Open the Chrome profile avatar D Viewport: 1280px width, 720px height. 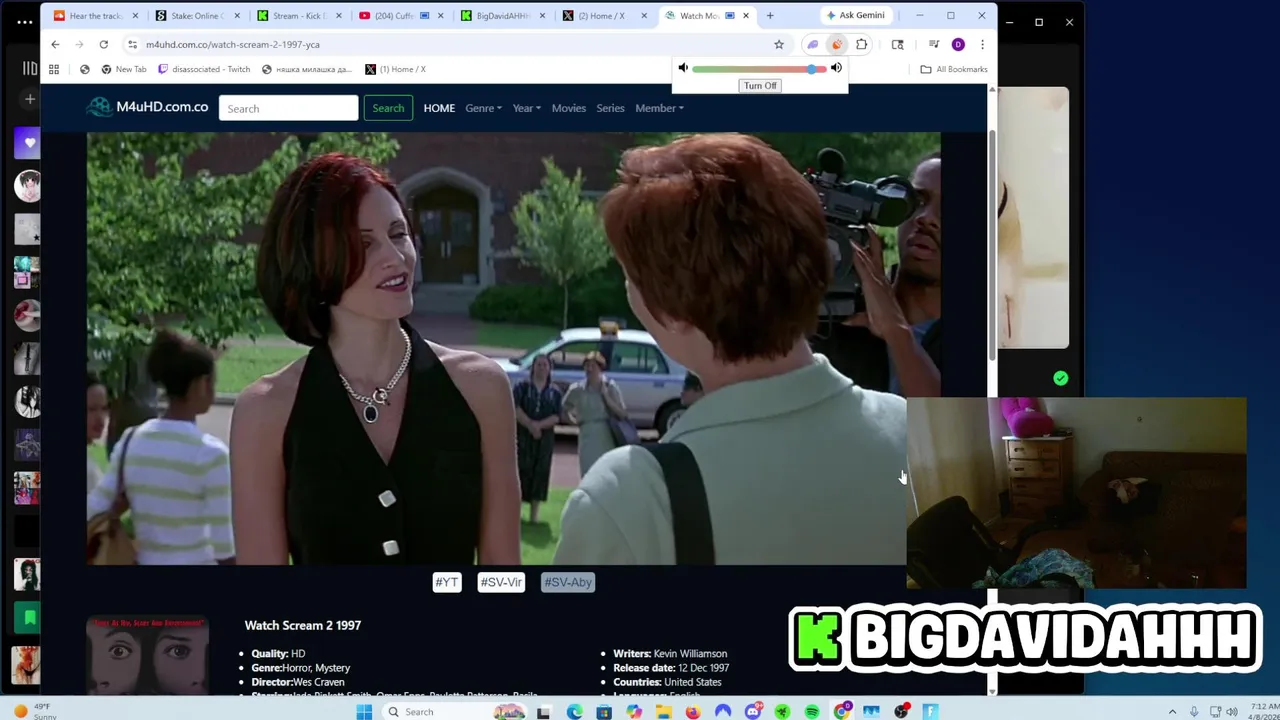[958, 44]
